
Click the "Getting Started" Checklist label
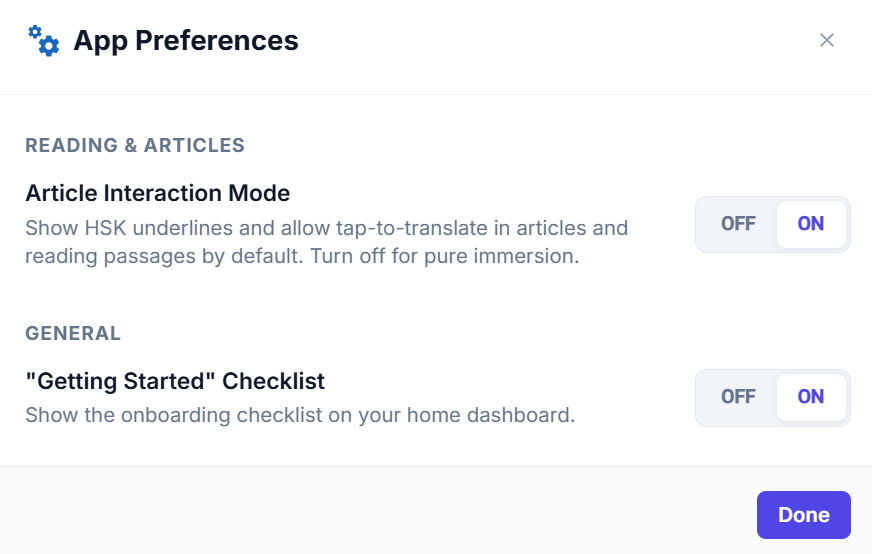point(175,382)
